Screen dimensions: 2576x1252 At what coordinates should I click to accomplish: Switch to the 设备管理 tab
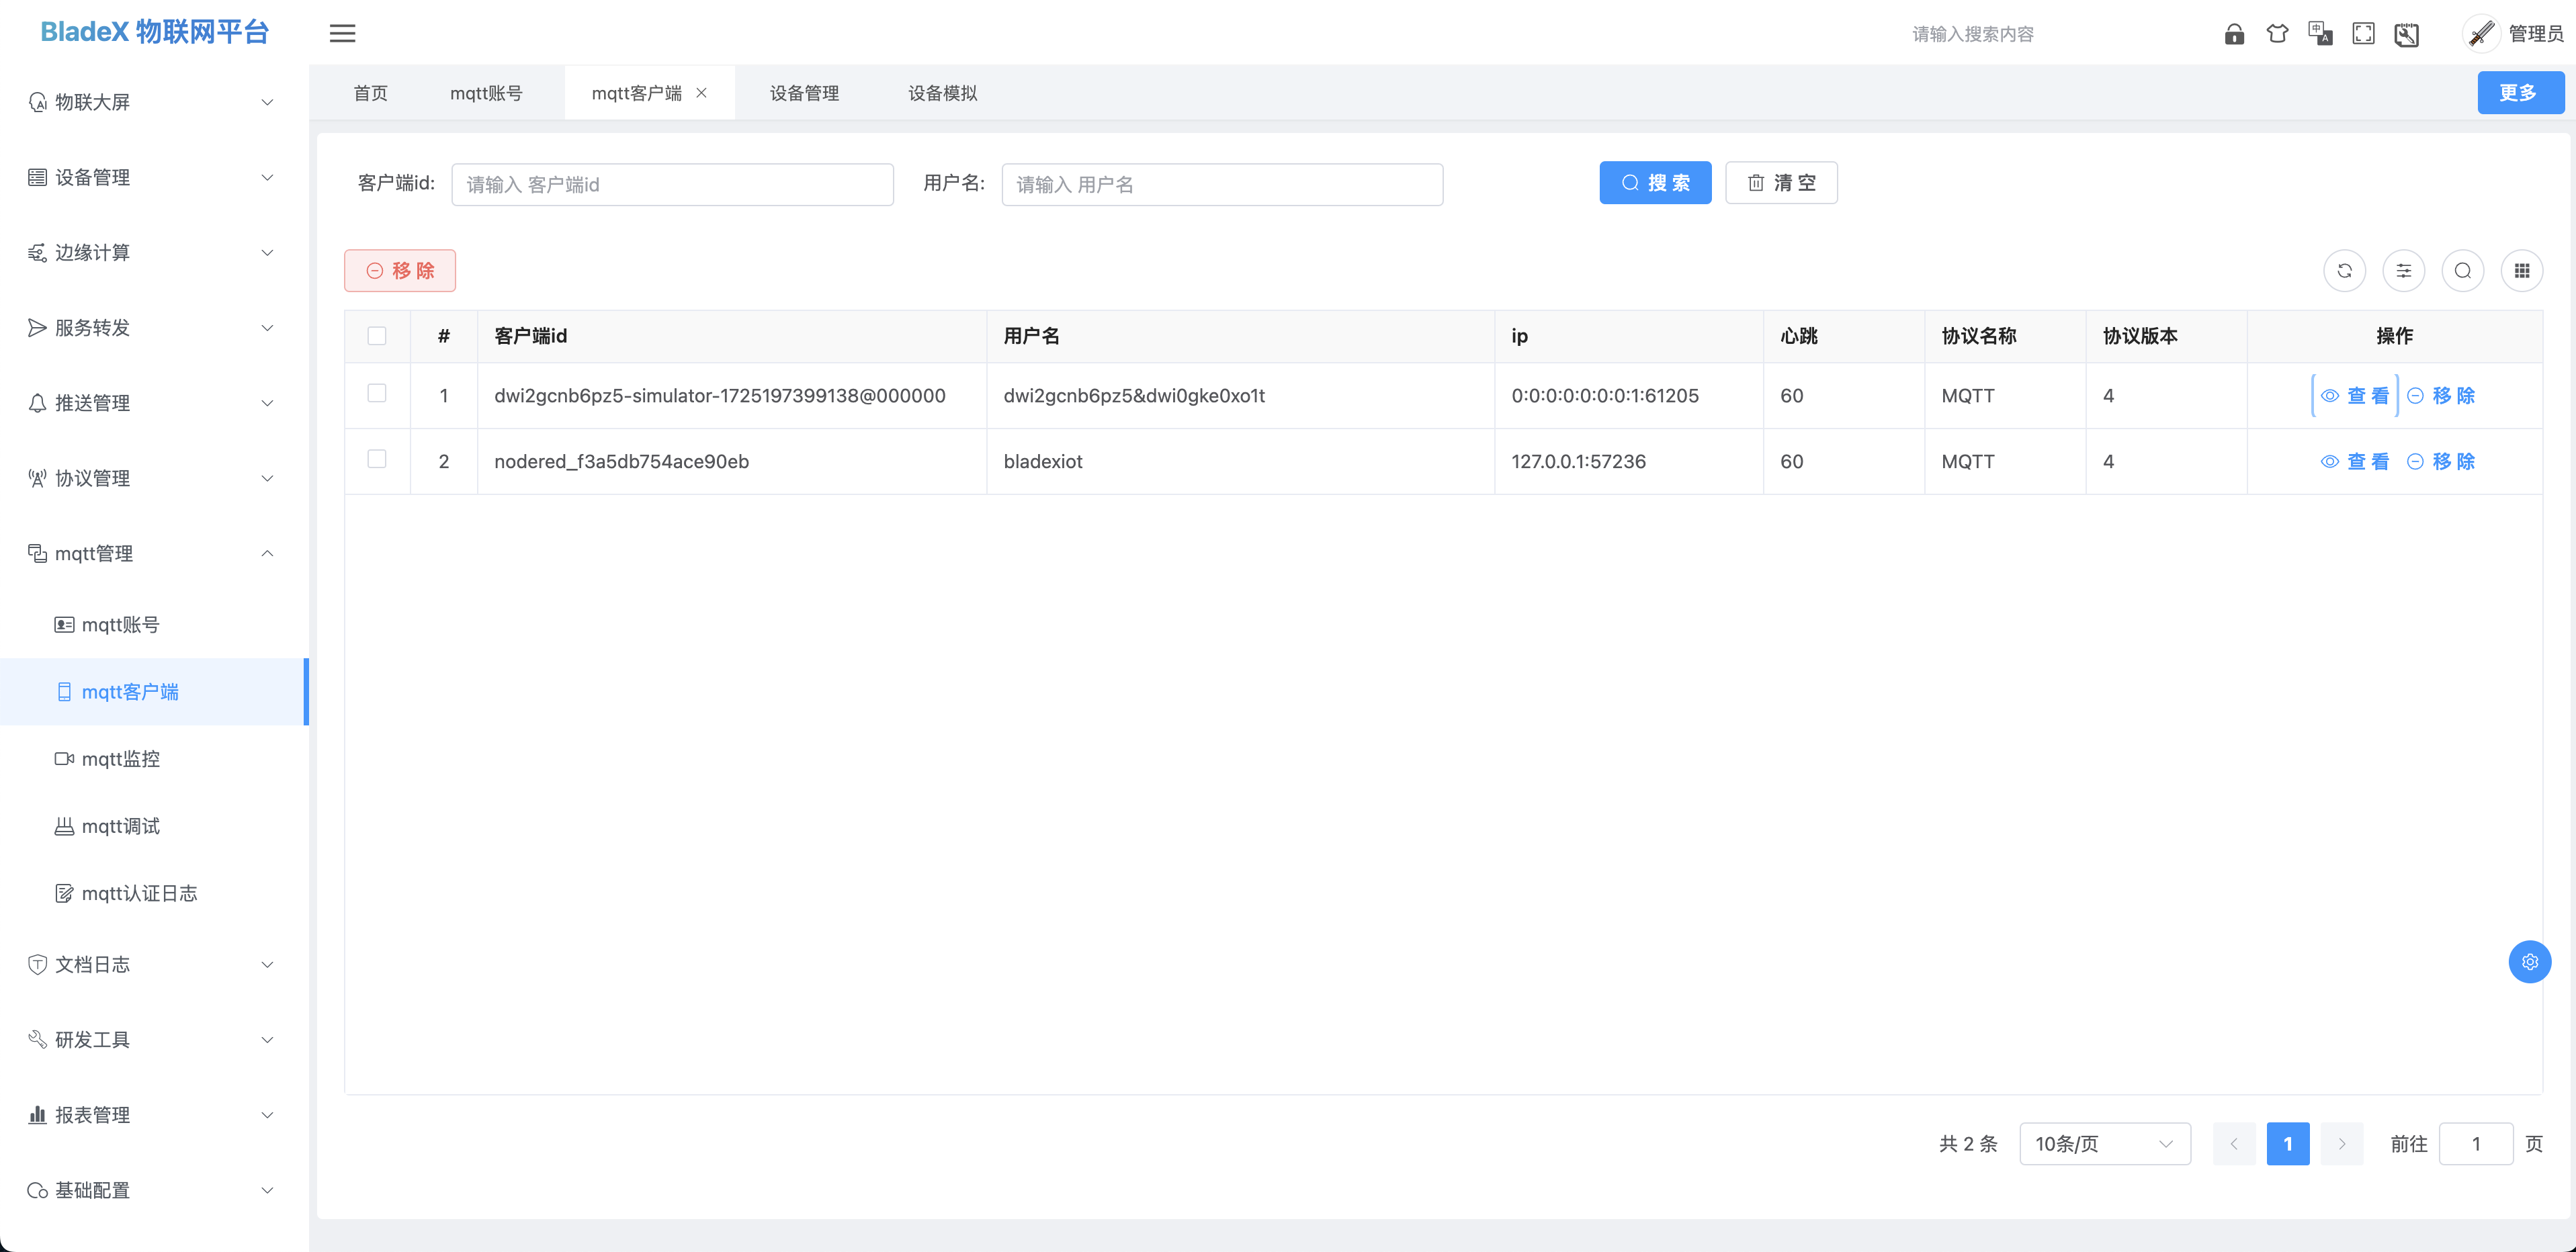click(804, 93)
